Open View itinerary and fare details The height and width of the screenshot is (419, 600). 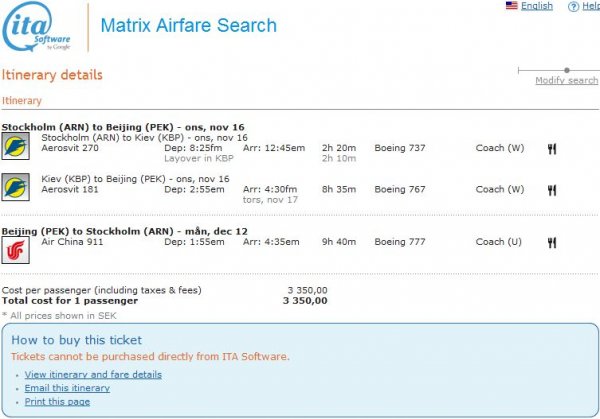tap(93, 375)
